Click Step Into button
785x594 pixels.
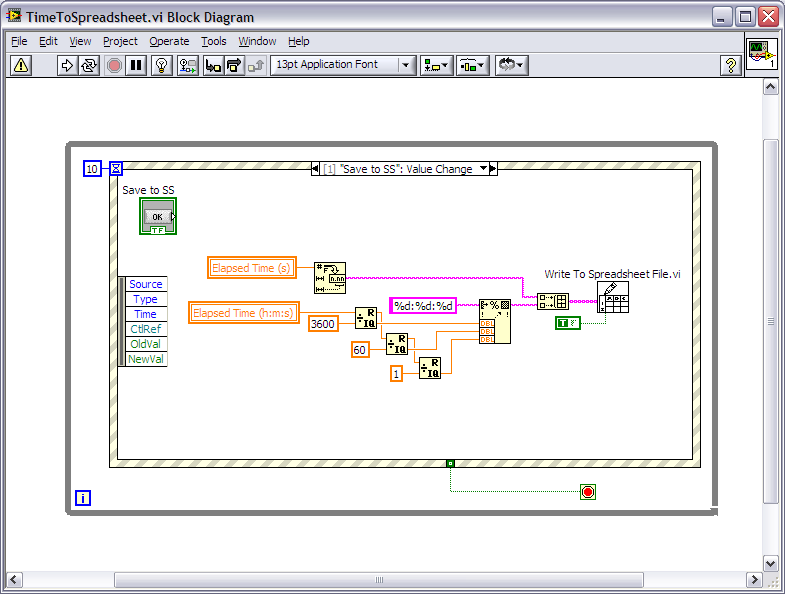click(x=213, y=66)
